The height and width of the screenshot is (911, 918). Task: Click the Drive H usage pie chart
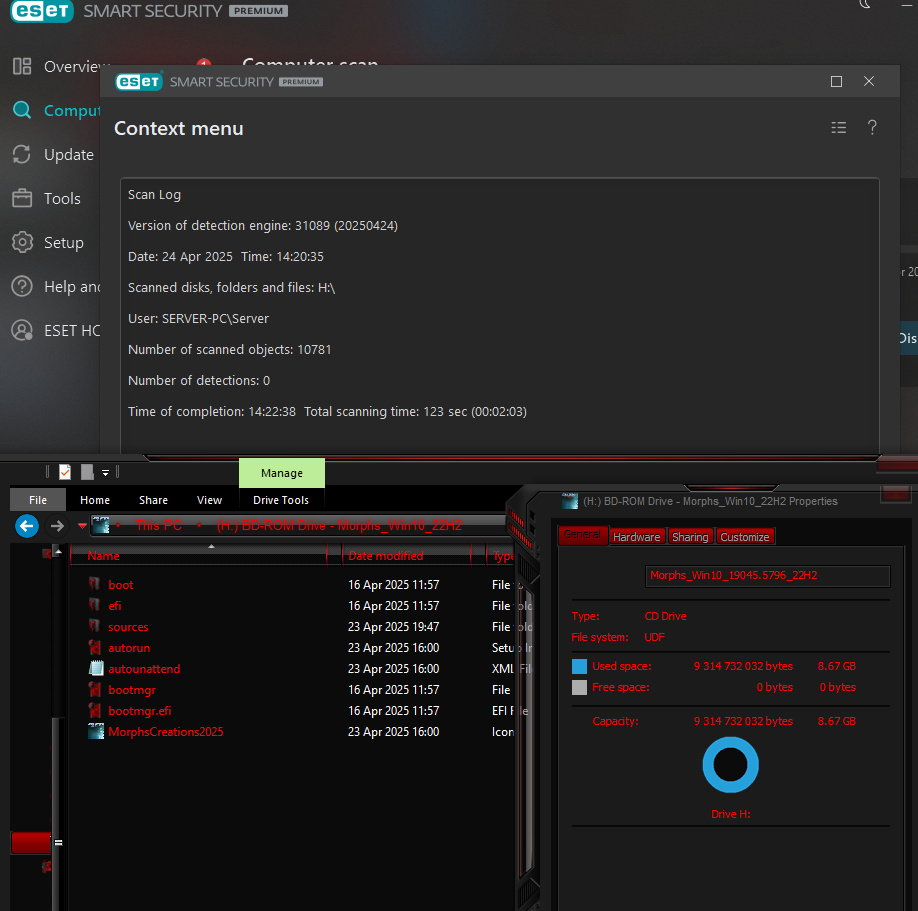(x=731, y=765)
